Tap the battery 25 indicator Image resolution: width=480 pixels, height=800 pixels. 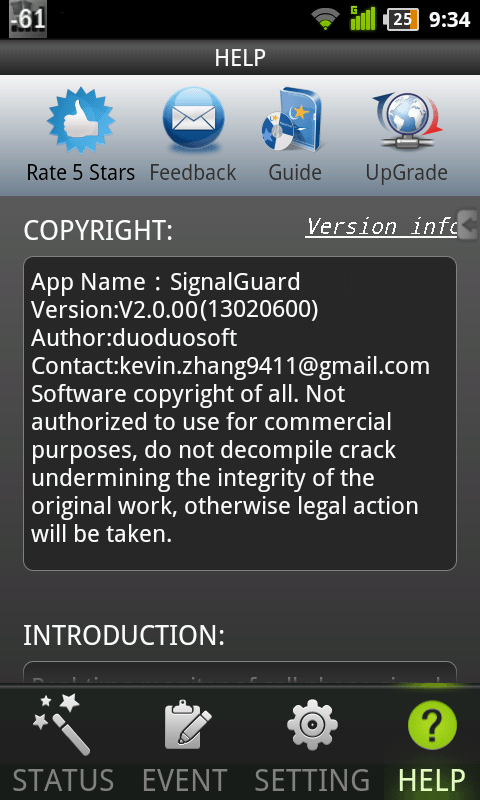click(x=403, y=19)
